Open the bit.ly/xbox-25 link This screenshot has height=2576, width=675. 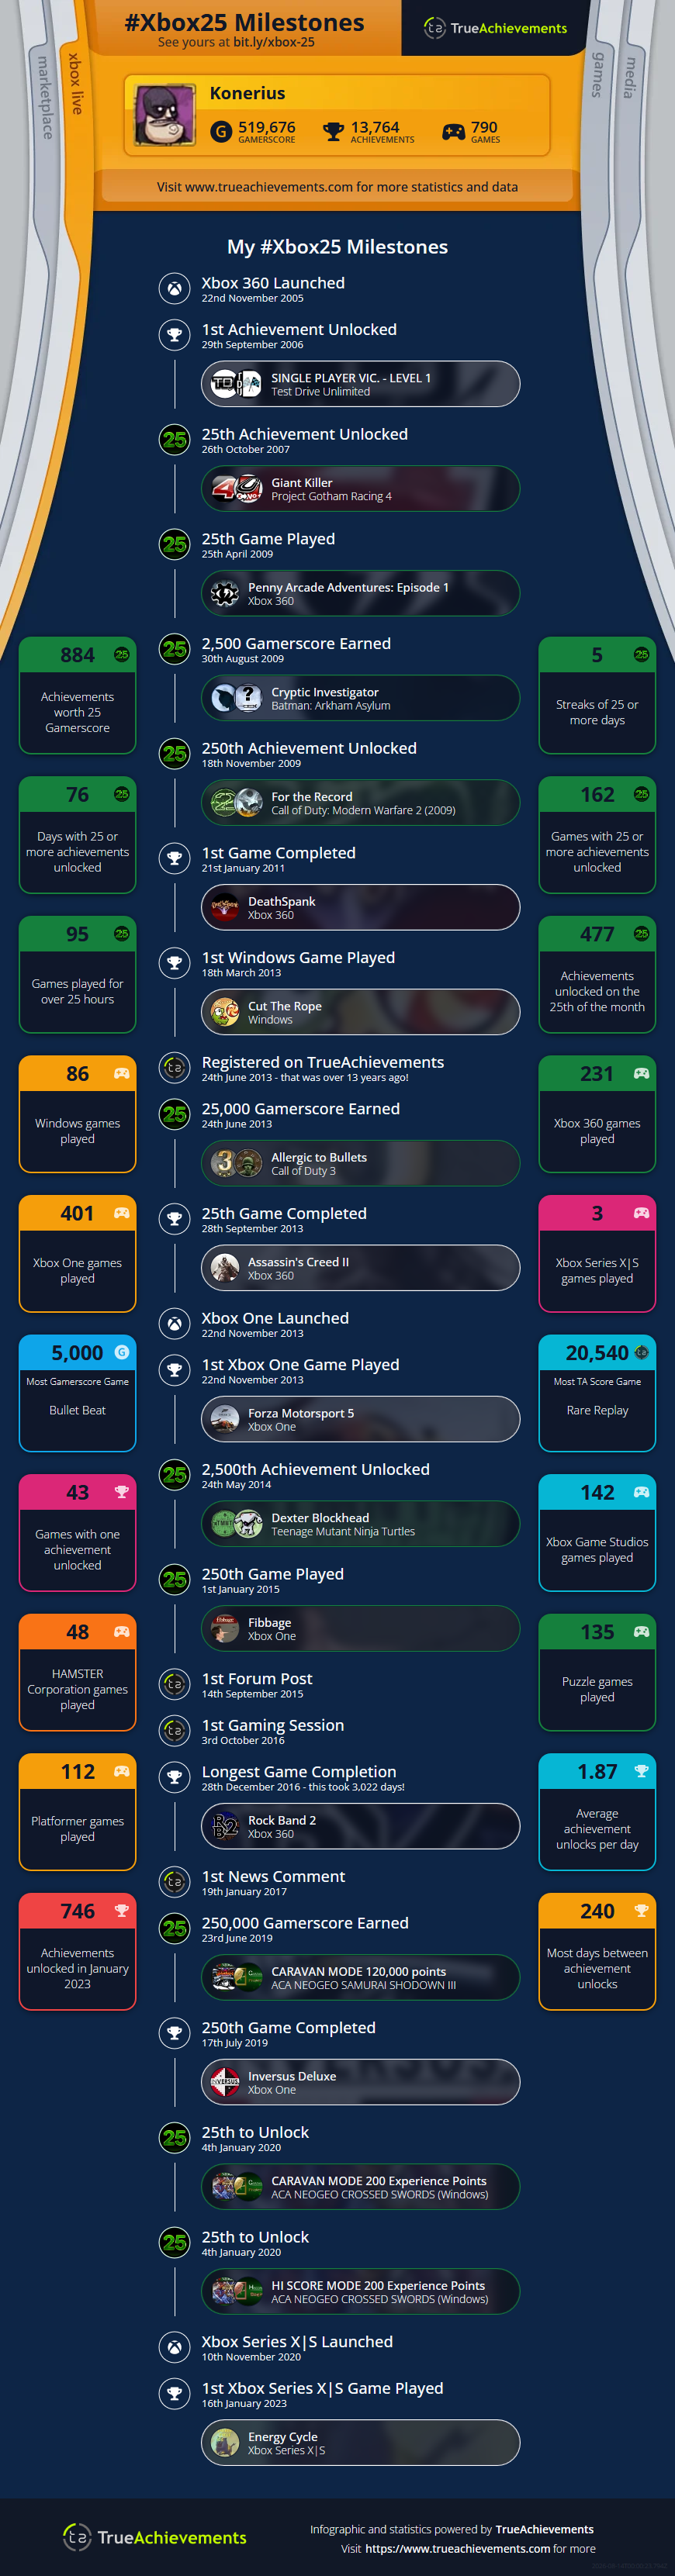point(274,42)
